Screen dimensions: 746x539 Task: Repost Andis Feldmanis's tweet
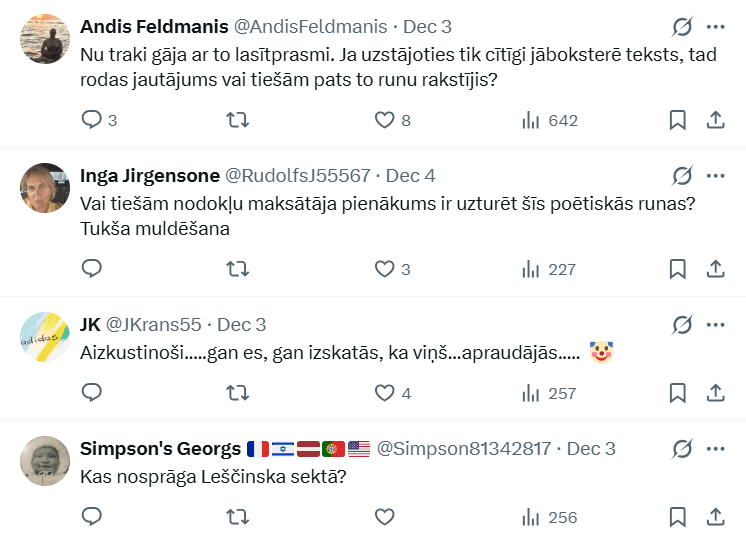[238, 120]
